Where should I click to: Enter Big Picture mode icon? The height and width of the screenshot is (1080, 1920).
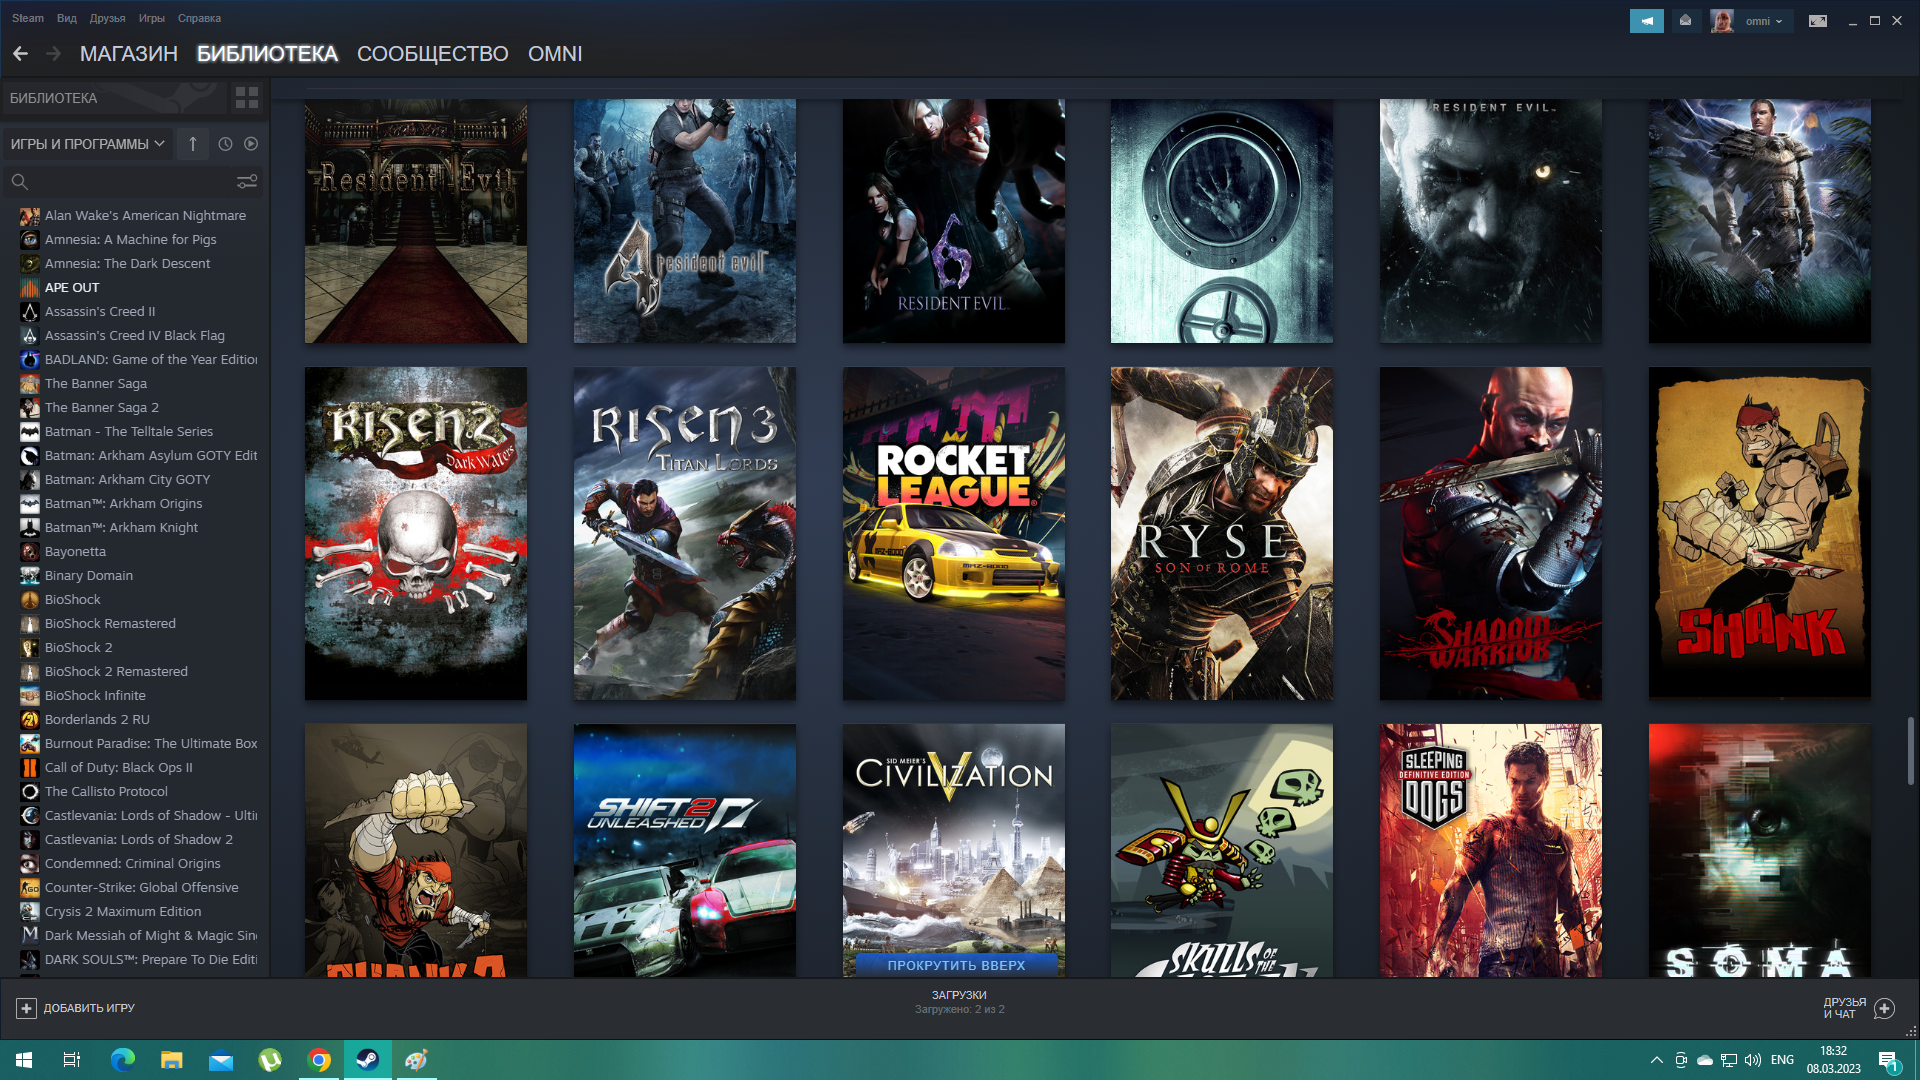[1818, 21]
